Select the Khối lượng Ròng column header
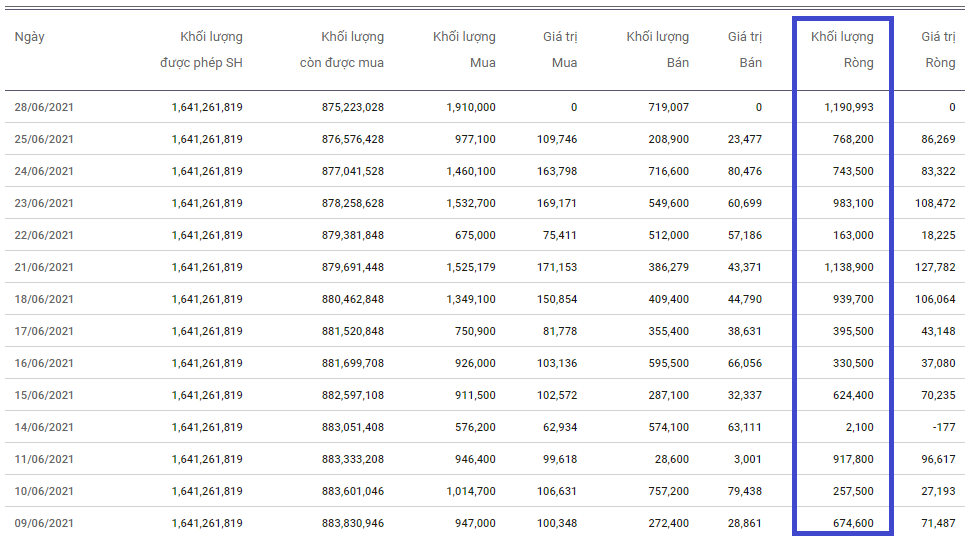This screenshot has width=980, height=537. point(842,50)
